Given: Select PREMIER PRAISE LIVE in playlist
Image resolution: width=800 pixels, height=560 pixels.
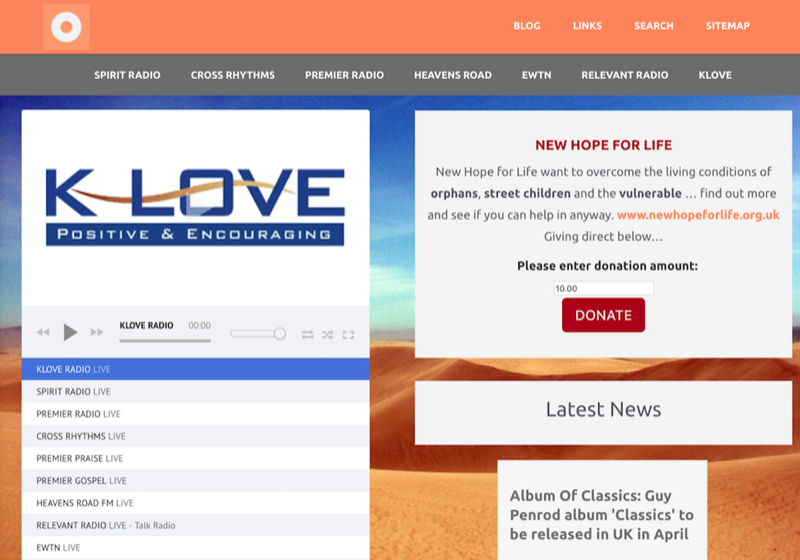Looking at the screenshot, I should click(x=195, y=459).
